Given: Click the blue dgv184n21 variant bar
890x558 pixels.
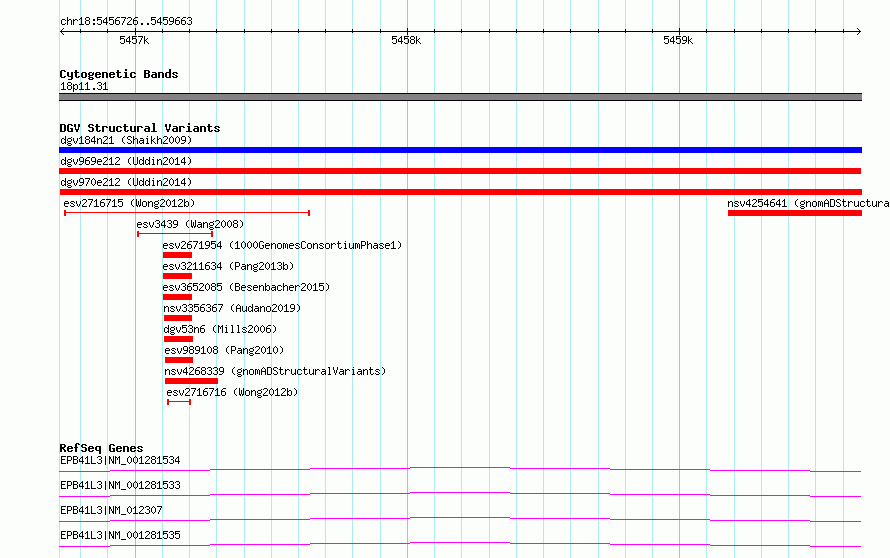Looking at the screenshot, I should click(460, 150).
